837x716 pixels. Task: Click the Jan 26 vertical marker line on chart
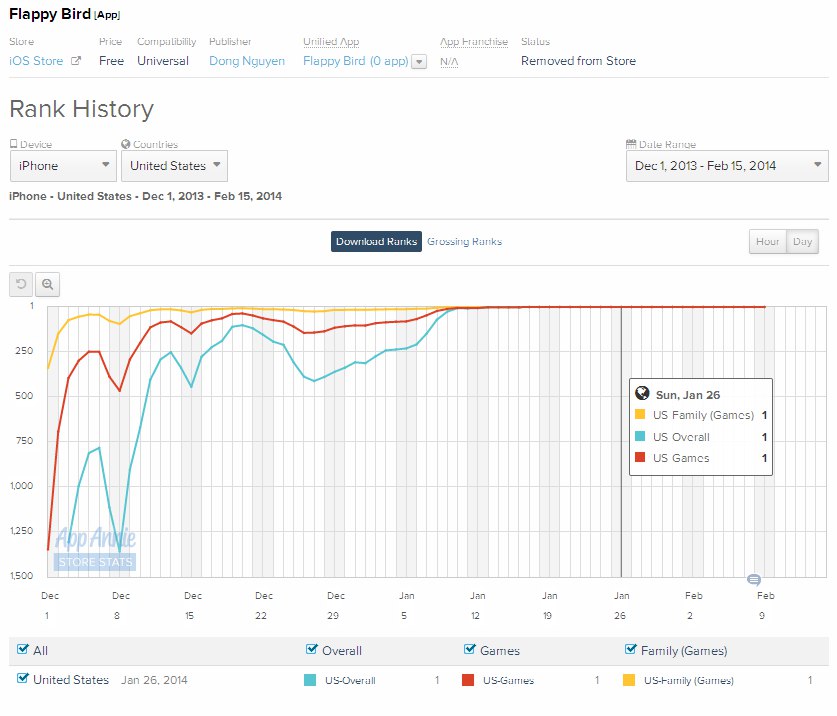point(621,442)
